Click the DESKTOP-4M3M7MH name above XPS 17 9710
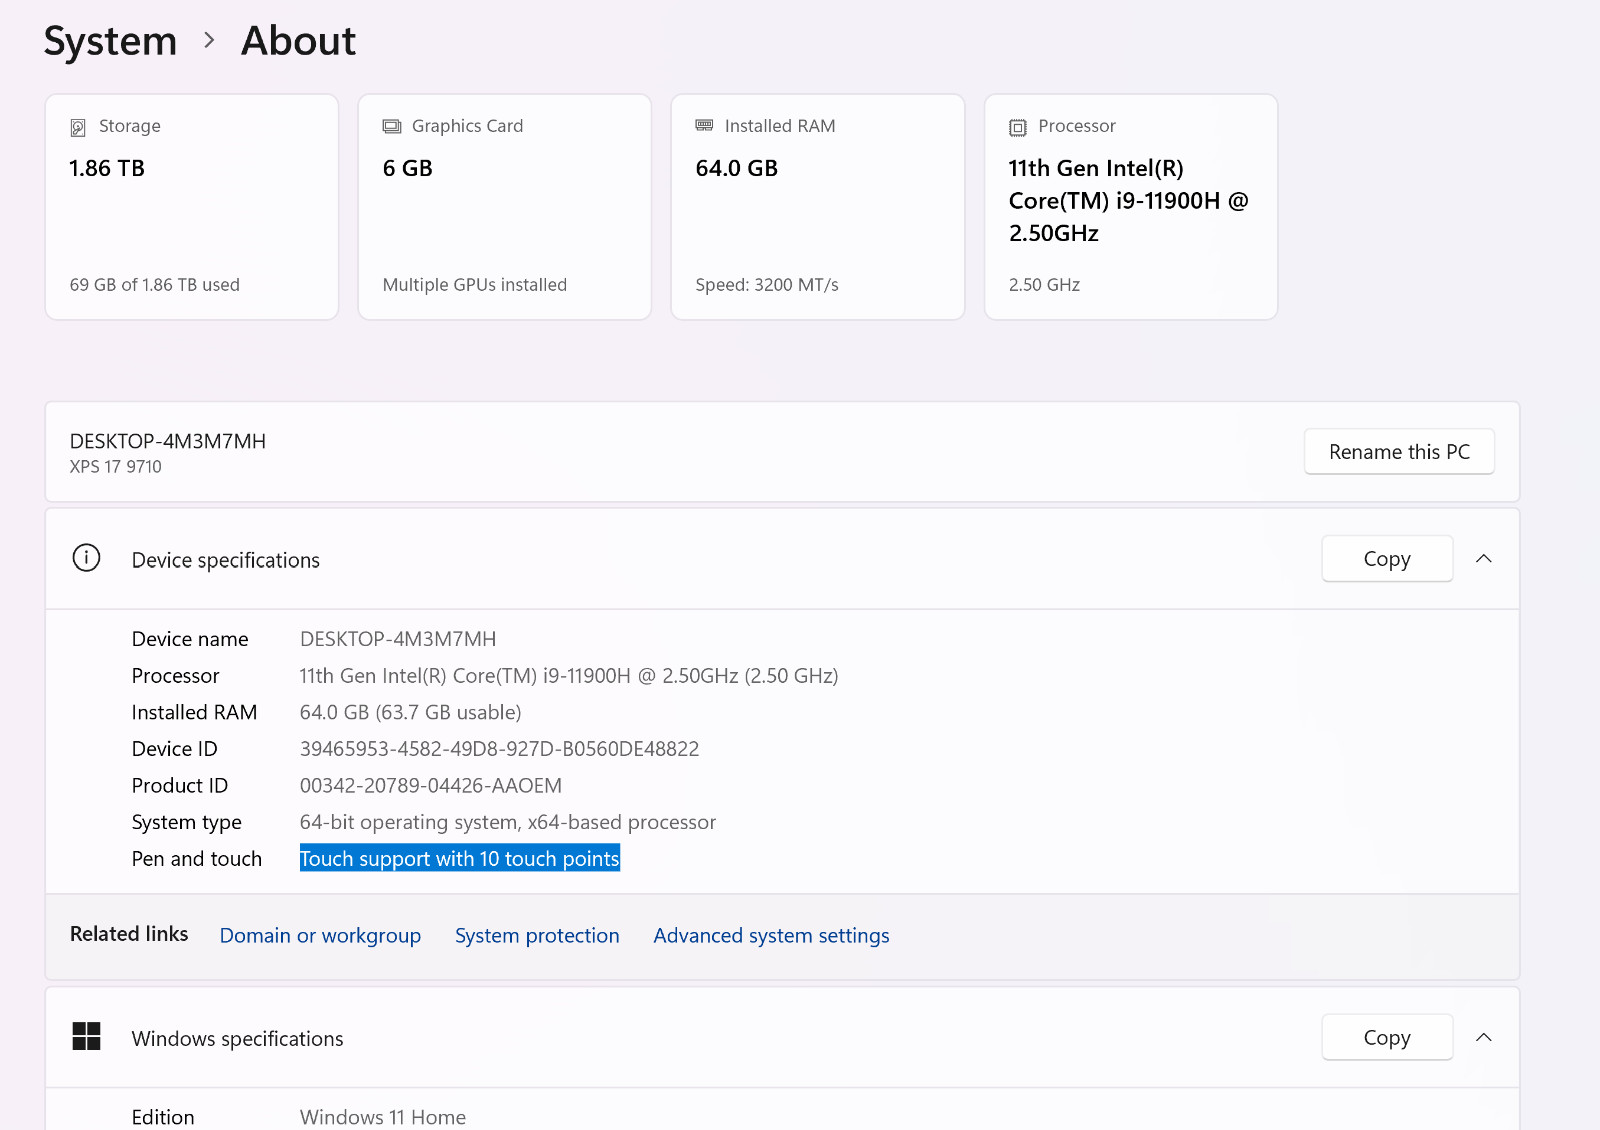Screen dimensions: 1600x1130 168,441
